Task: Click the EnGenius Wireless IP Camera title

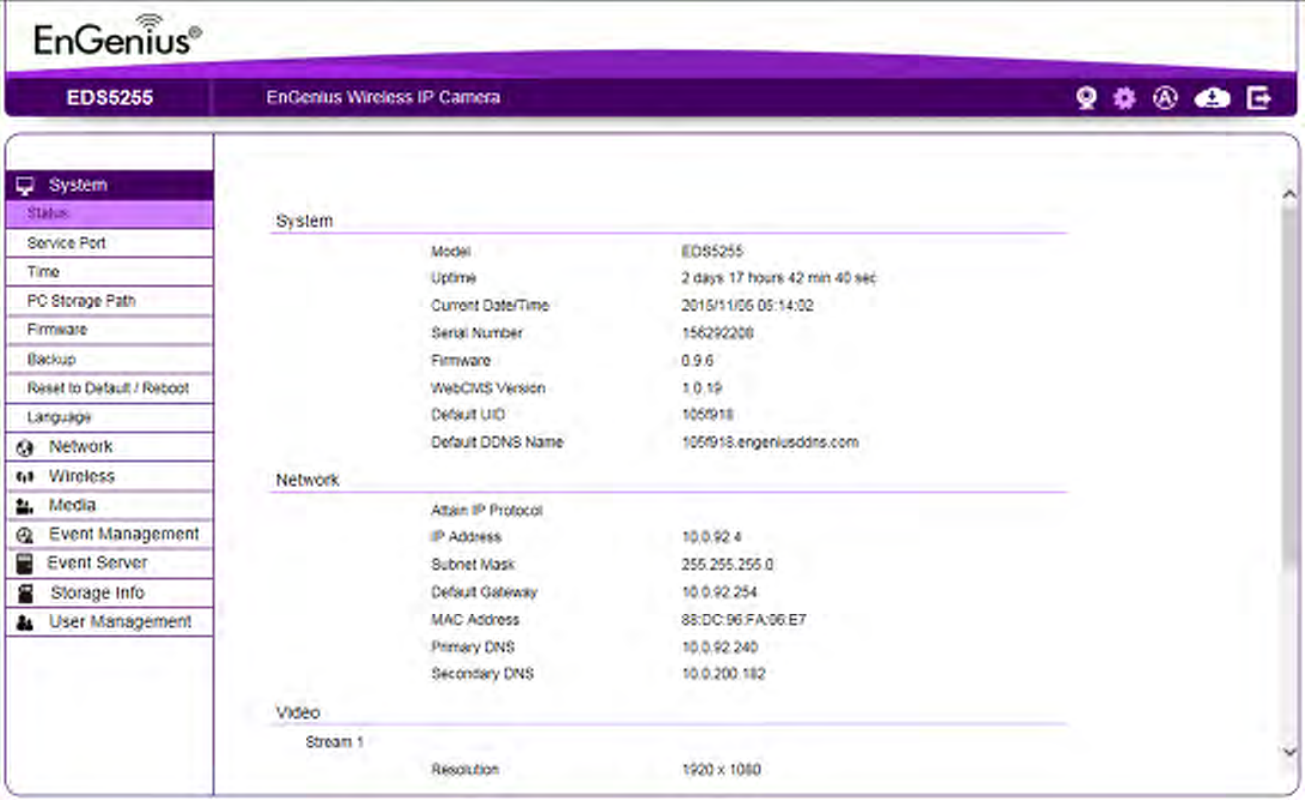Action: (383, 98)
